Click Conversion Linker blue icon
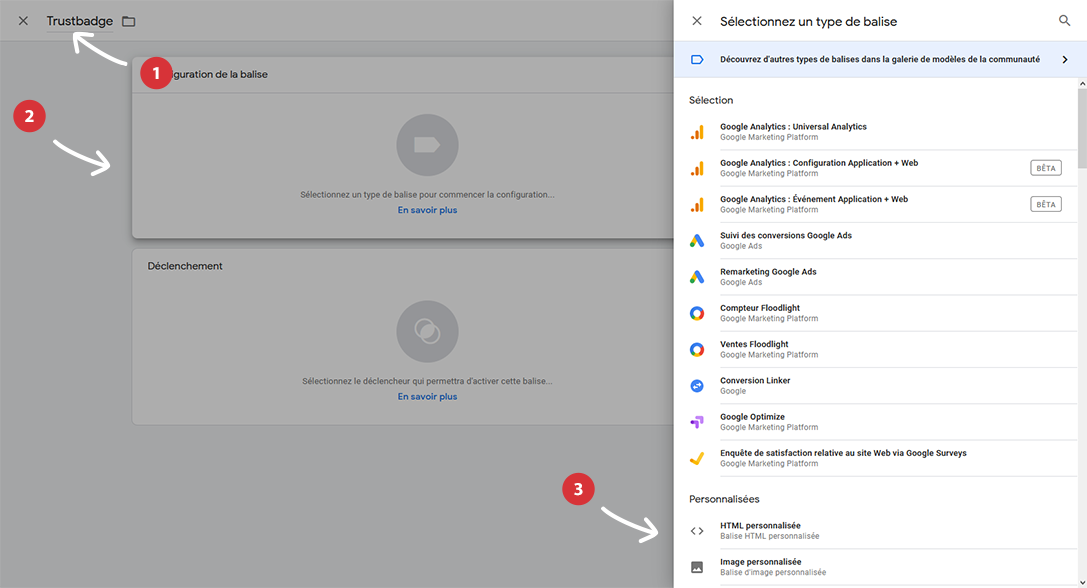Screen dimensions: 1087x588 (697, 386)
